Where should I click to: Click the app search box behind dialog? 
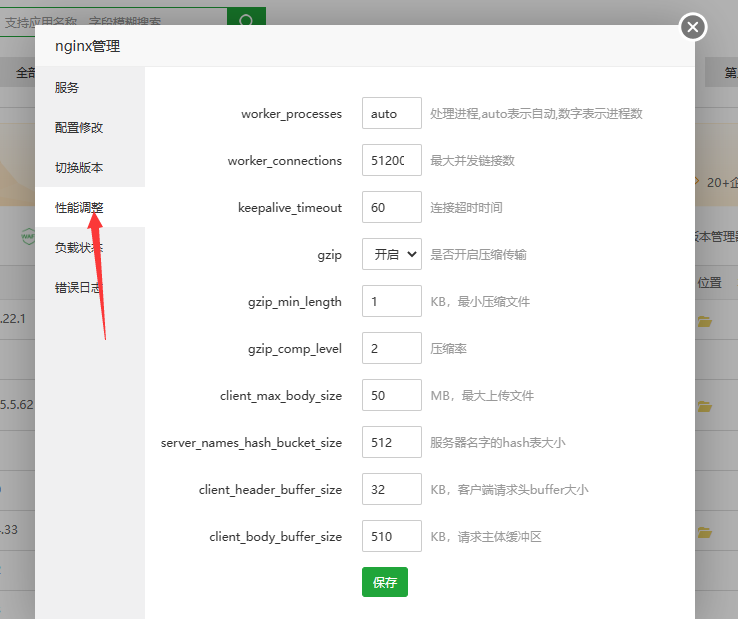click(x=113, y=20)
